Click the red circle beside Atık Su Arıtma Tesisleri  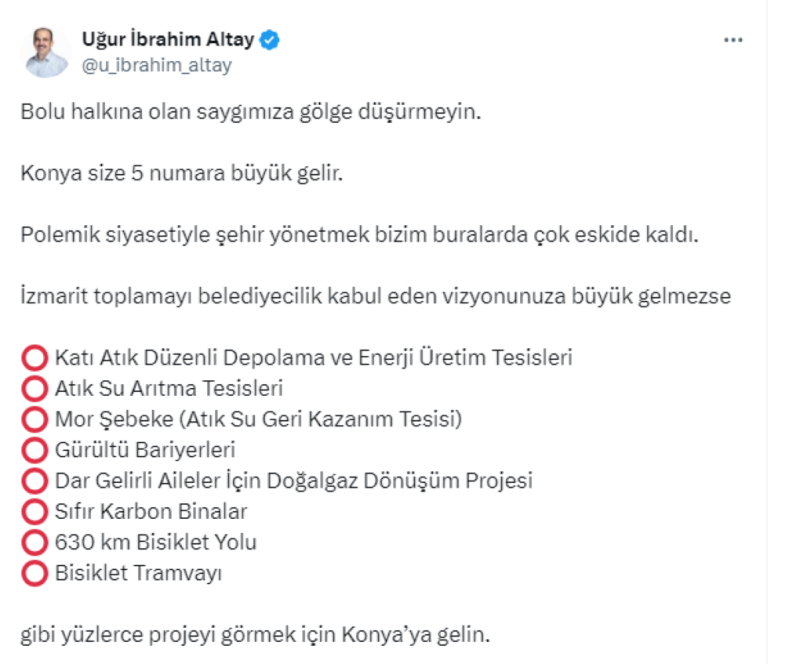tap(34, 388)
